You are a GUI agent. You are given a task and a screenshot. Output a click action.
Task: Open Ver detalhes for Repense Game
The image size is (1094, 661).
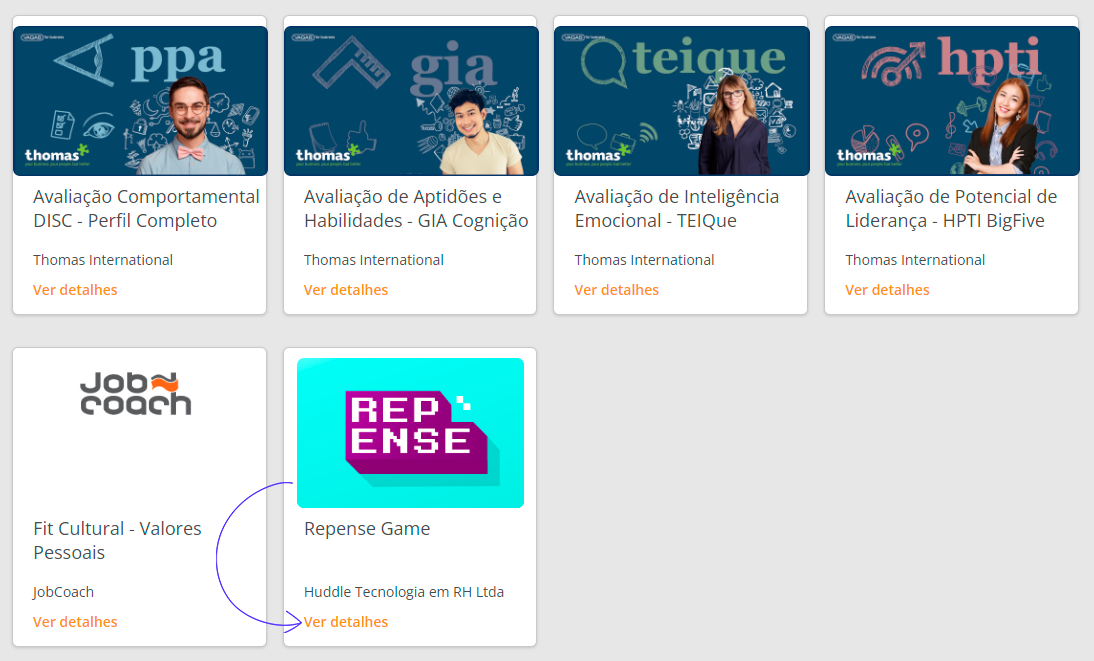[x=345, y=622]
